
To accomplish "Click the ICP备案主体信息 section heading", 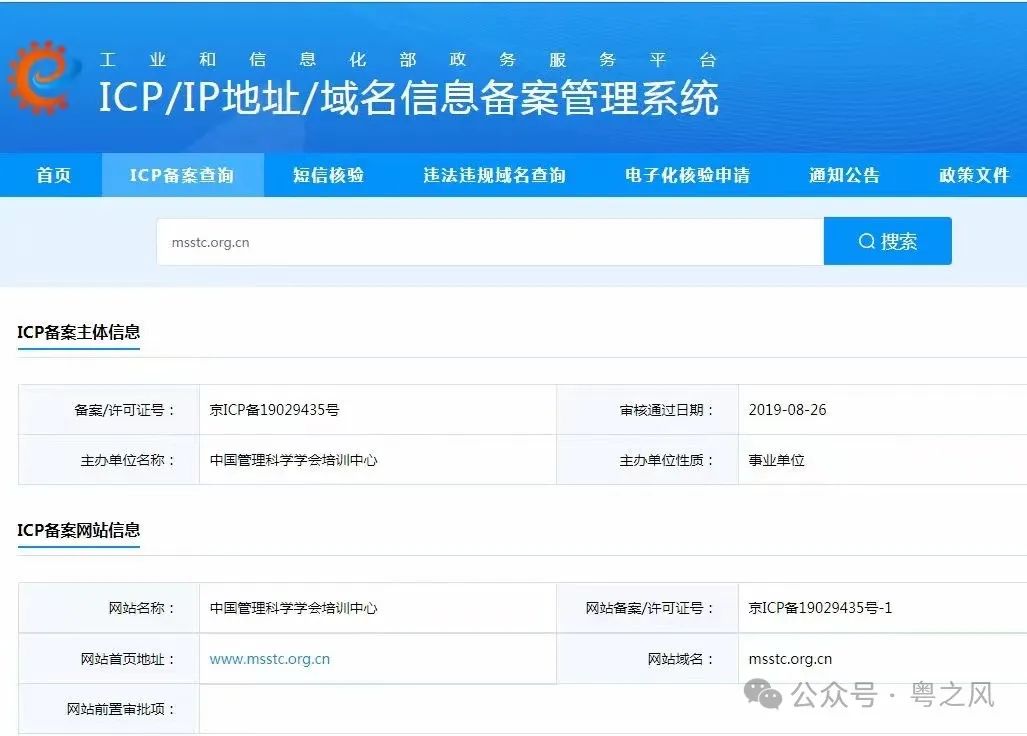I will click(x=79, y=332).
